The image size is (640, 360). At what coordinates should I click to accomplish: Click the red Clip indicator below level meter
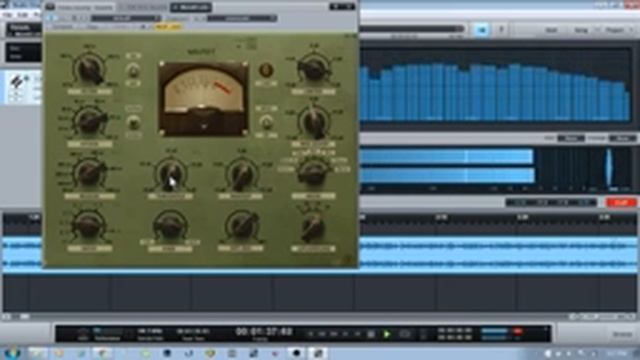coord(621,202)
